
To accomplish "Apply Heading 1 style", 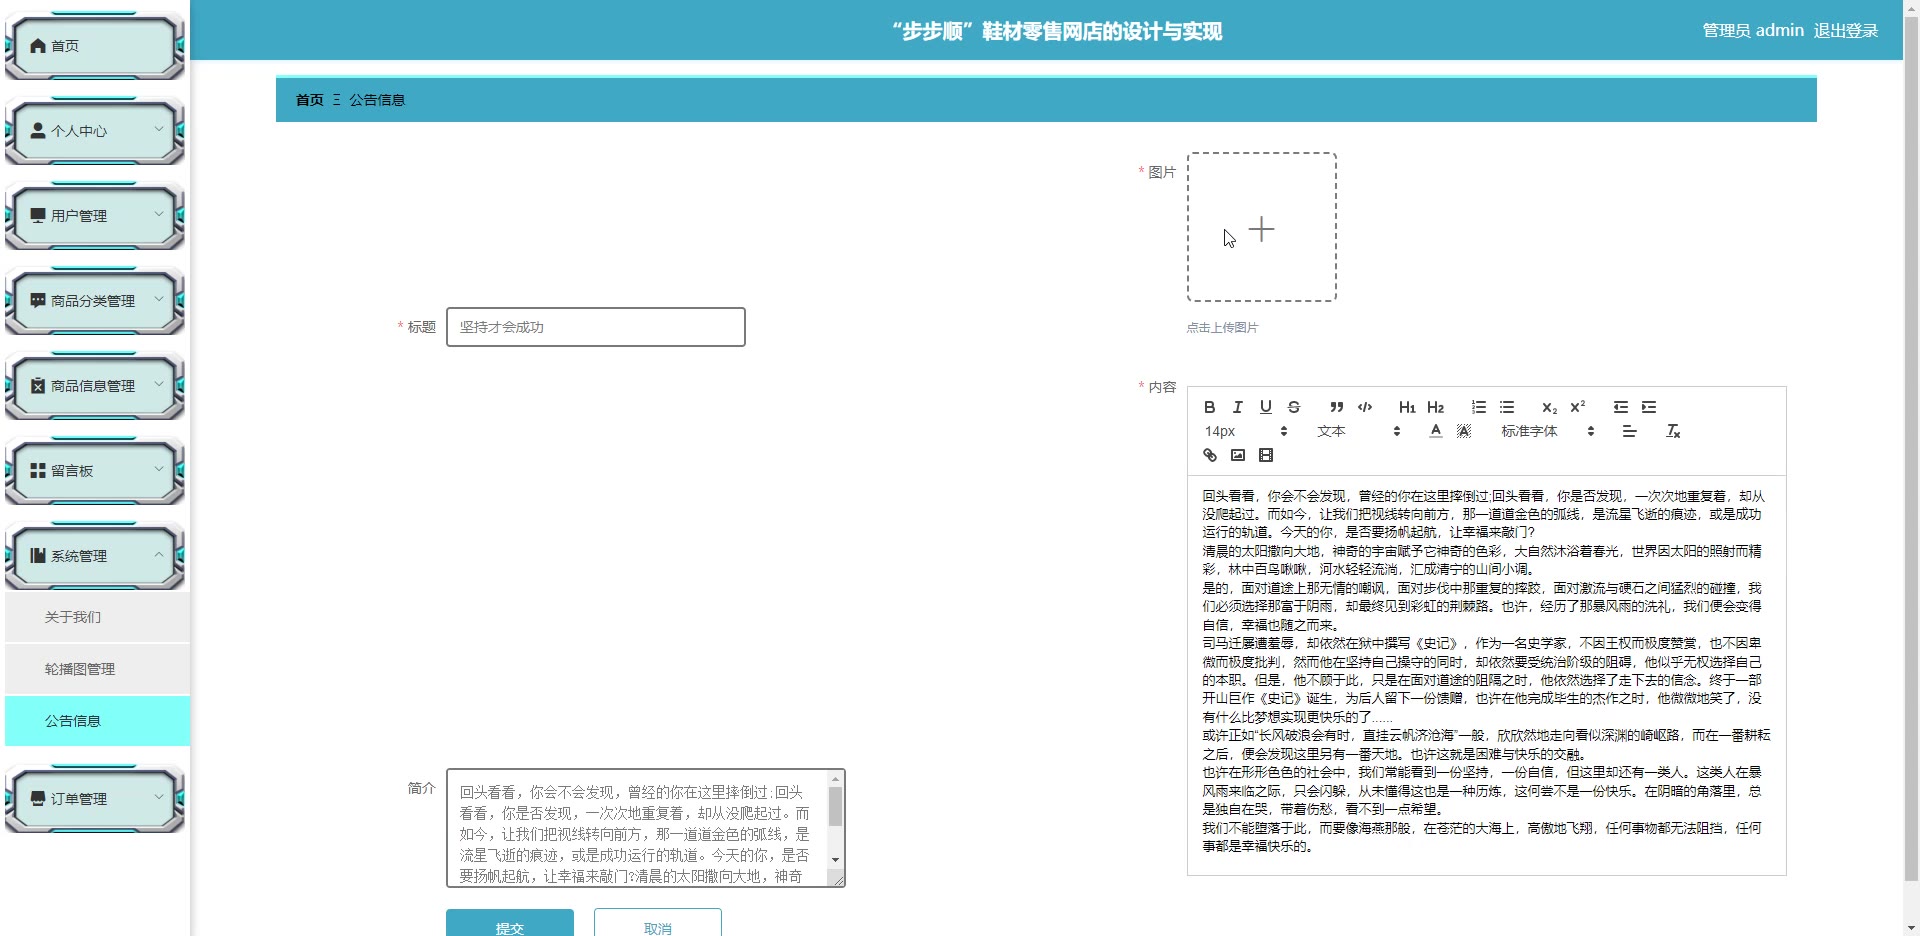I will point(1407,407).
